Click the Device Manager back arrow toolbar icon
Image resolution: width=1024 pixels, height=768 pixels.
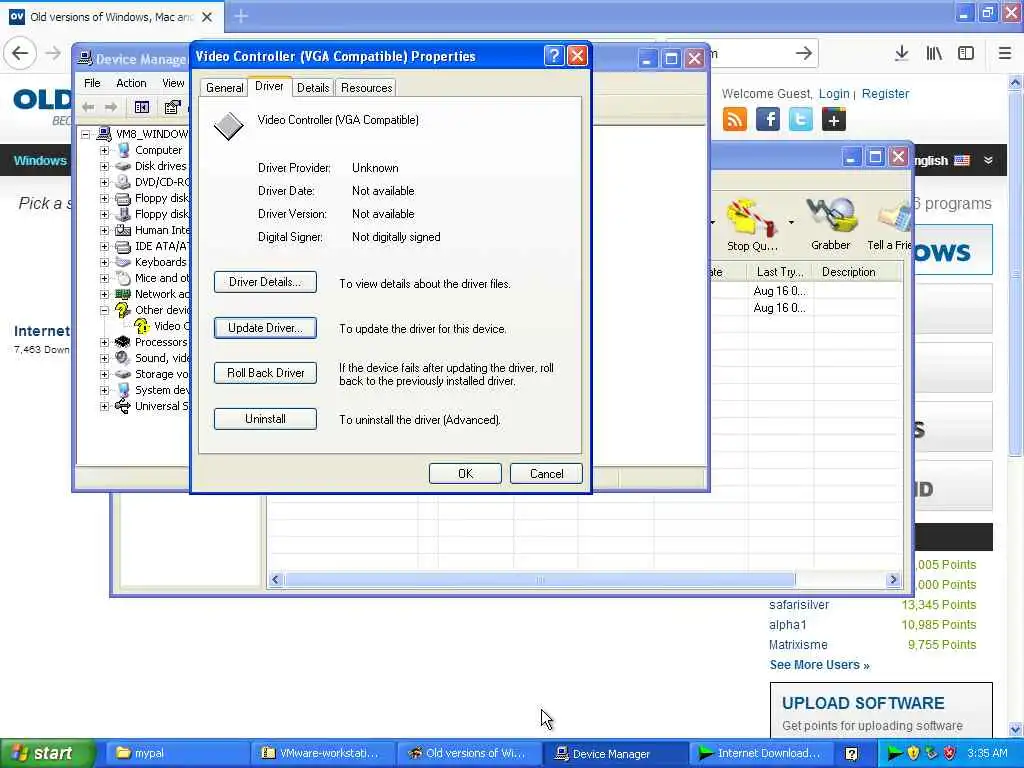[88, 107]
